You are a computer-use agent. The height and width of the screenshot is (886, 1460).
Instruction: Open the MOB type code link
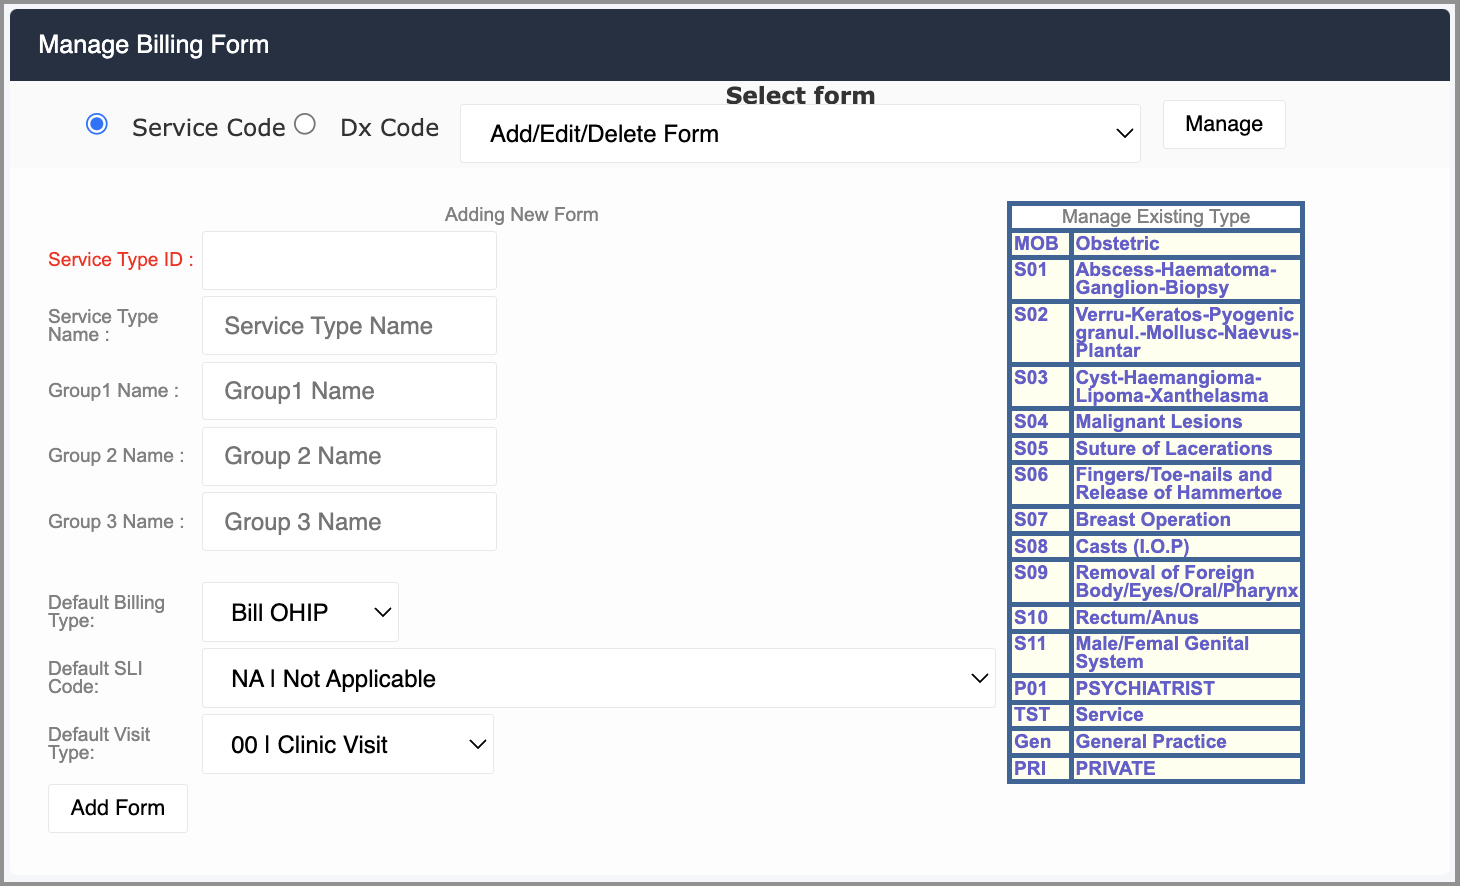[x=1036, y=243]
